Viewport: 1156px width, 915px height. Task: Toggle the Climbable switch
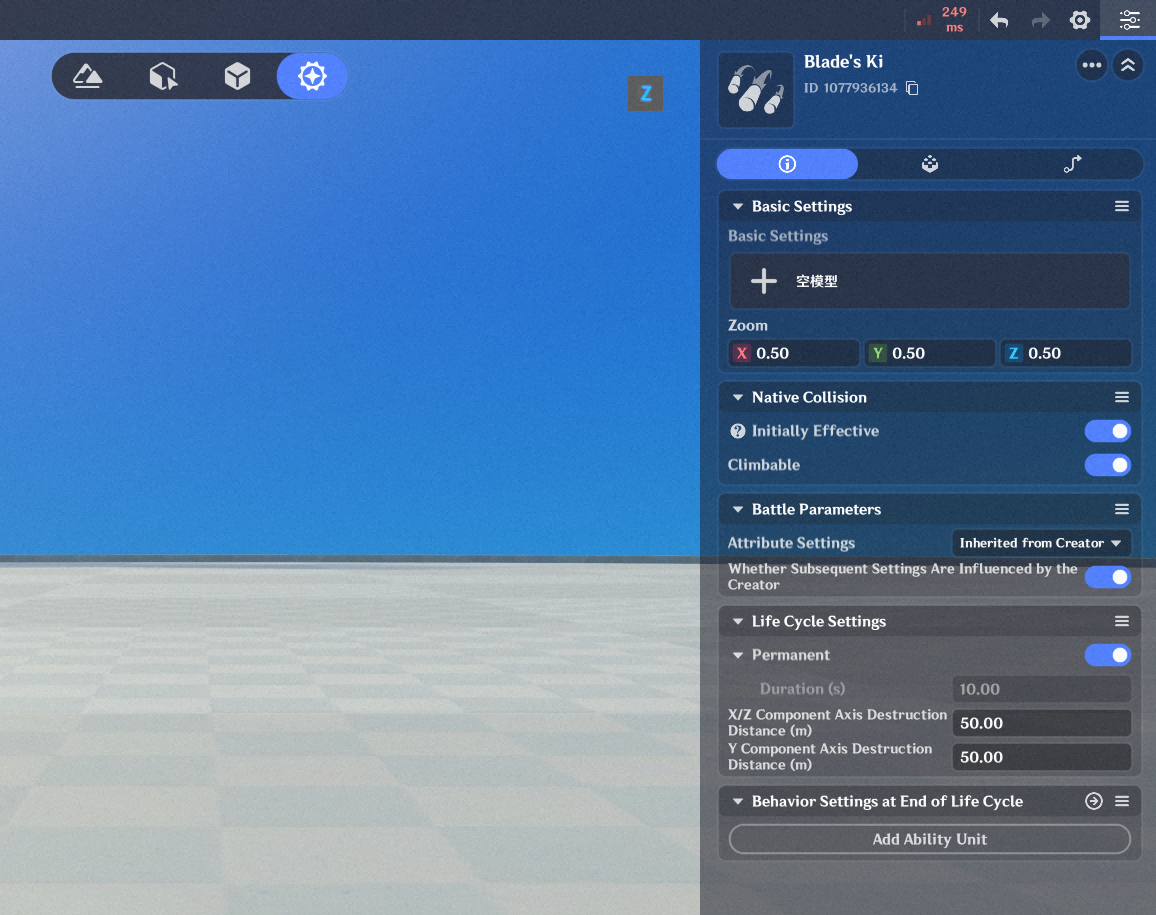(x=1107, y=465)
